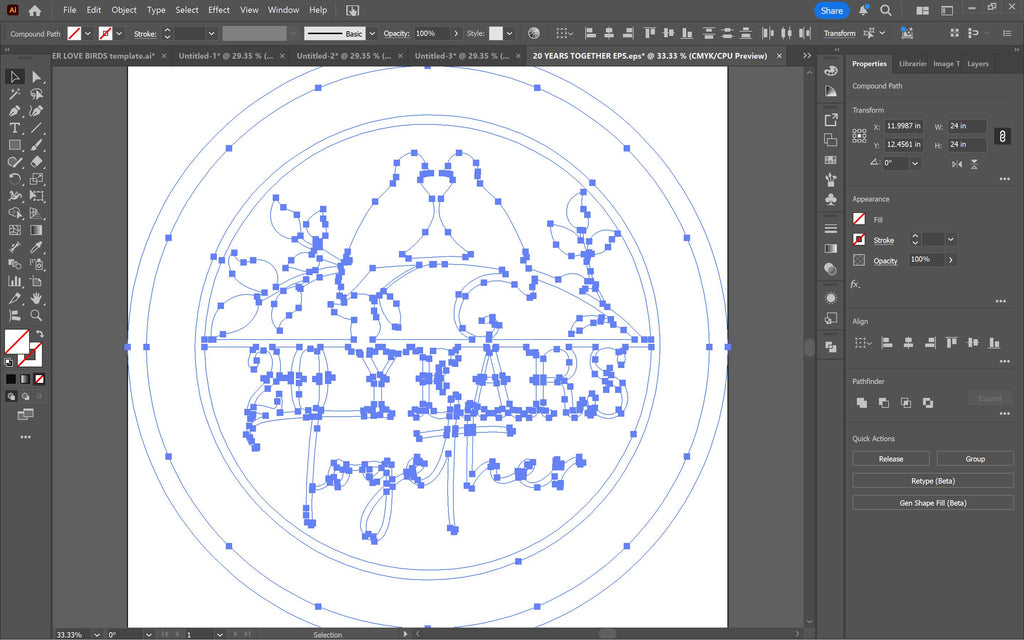Click Unite in Pathfinder panel

pyautogui.click(x=861, y=403)
